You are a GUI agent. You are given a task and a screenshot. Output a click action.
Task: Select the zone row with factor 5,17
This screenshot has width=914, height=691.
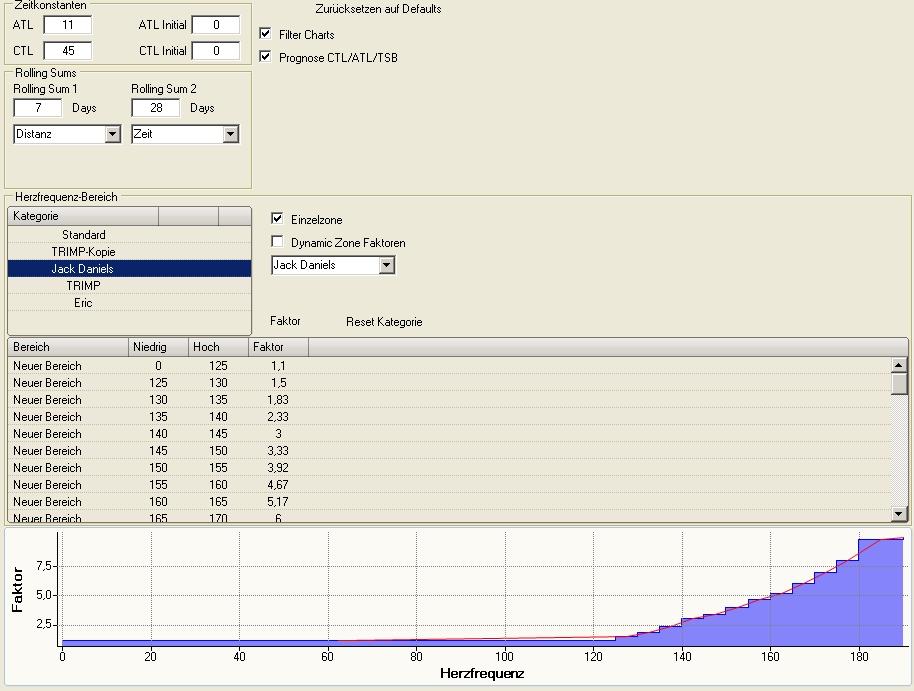(449, 501)
